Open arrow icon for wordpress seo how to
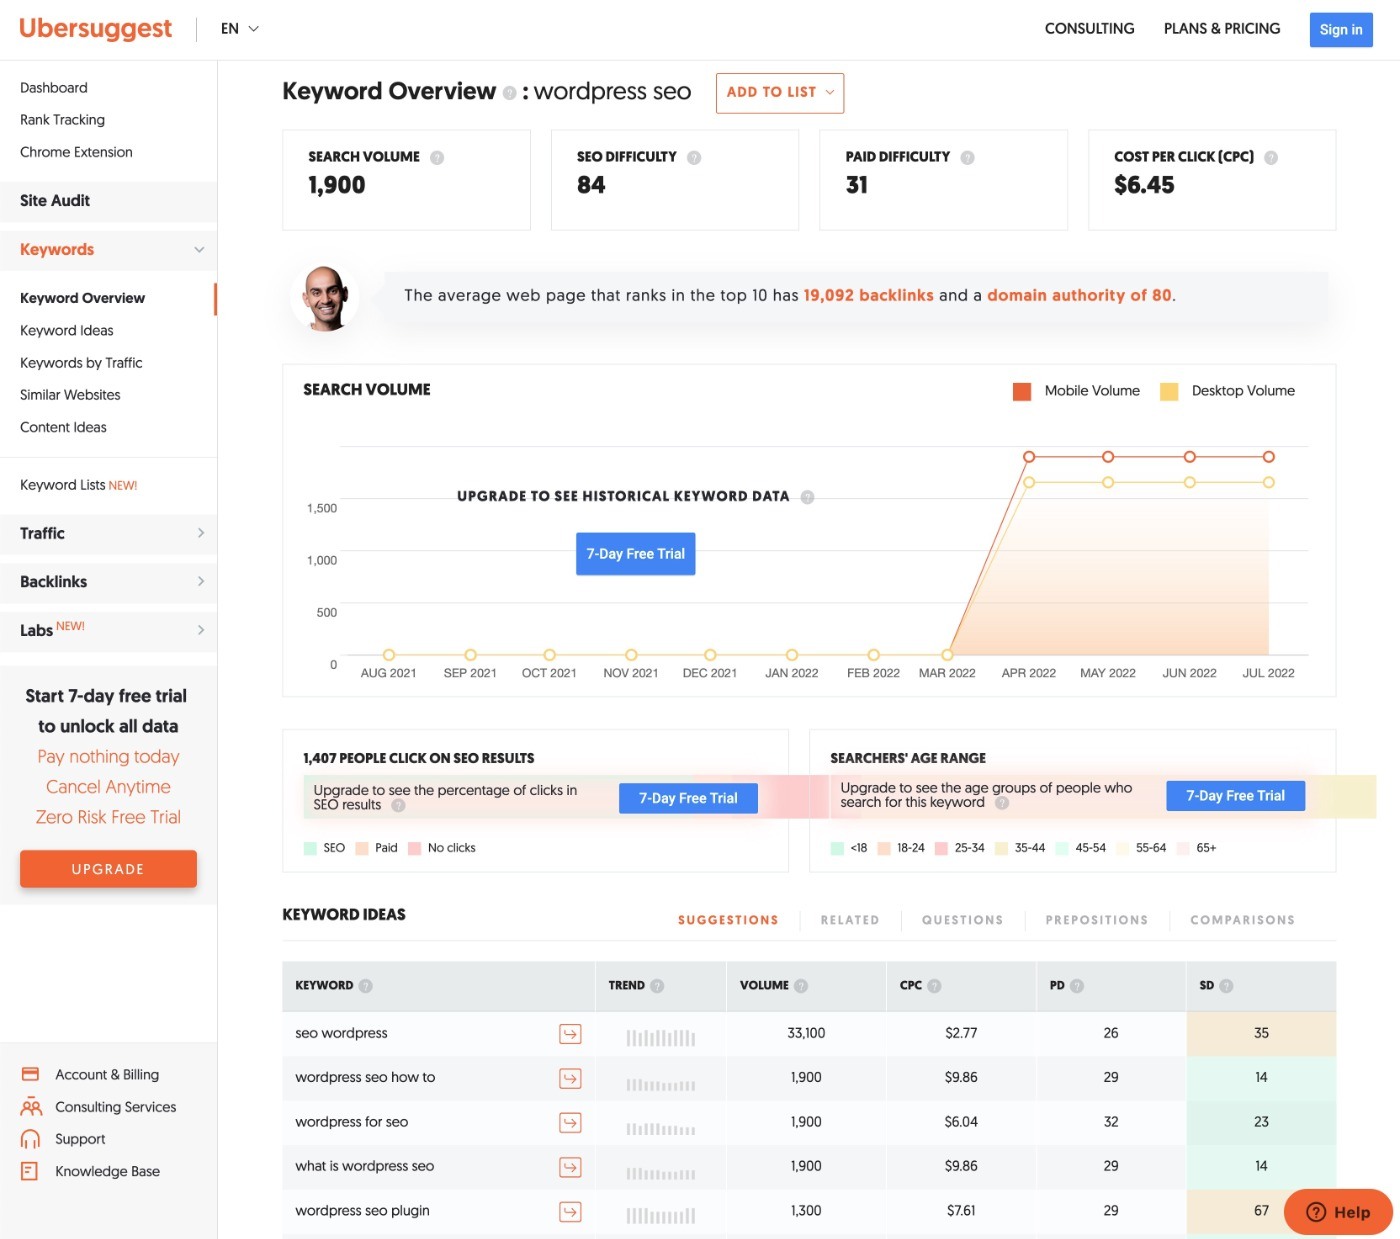The height and width of the screenshot is (1239, 1400). point(570,1078)
